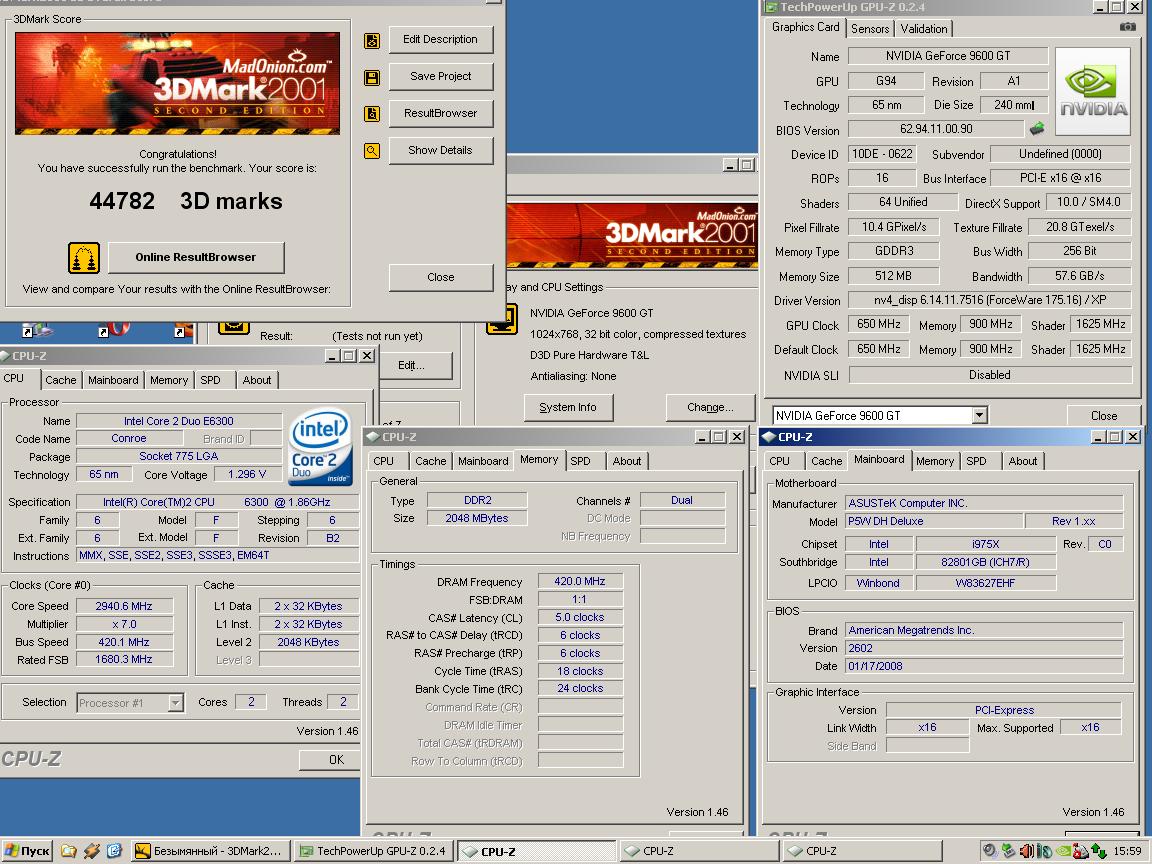Click the memory Size value '2048 MBytes'

[x=476, y=518]
